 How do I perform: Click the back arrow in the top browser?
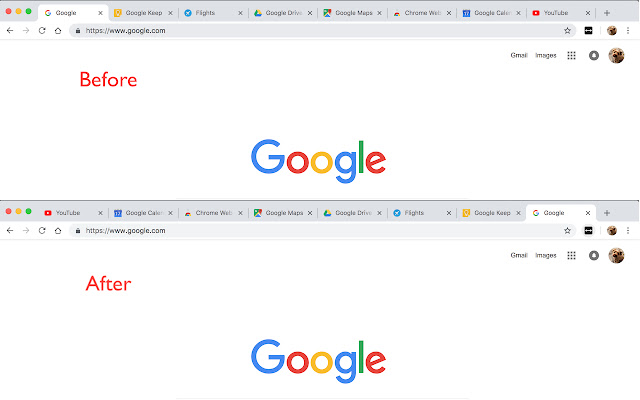[10, 31]
